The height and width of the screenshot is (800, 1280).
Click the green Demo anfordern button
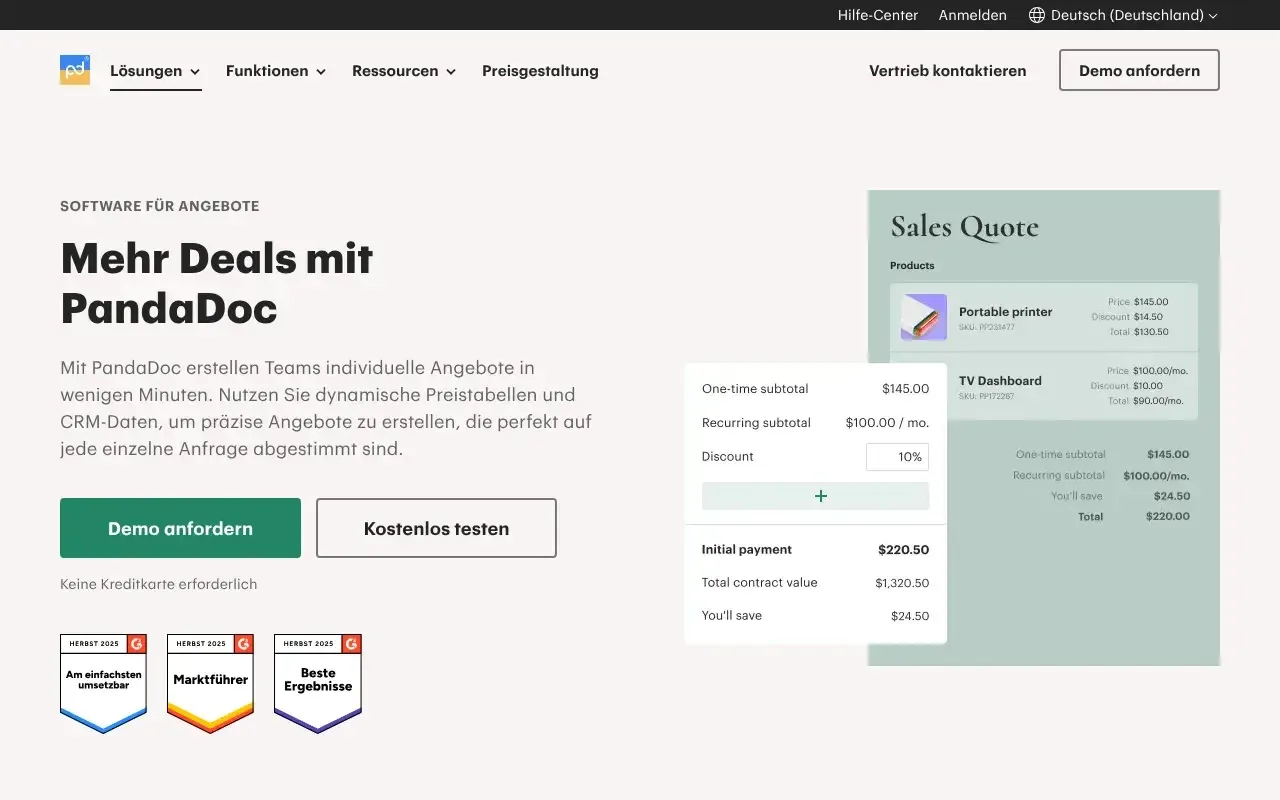(x=180, y=528)
